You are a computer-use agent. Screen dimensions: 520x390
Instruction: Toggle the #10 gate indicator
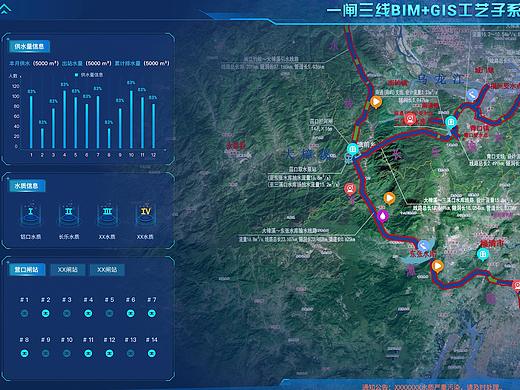(x=67, y=353)
